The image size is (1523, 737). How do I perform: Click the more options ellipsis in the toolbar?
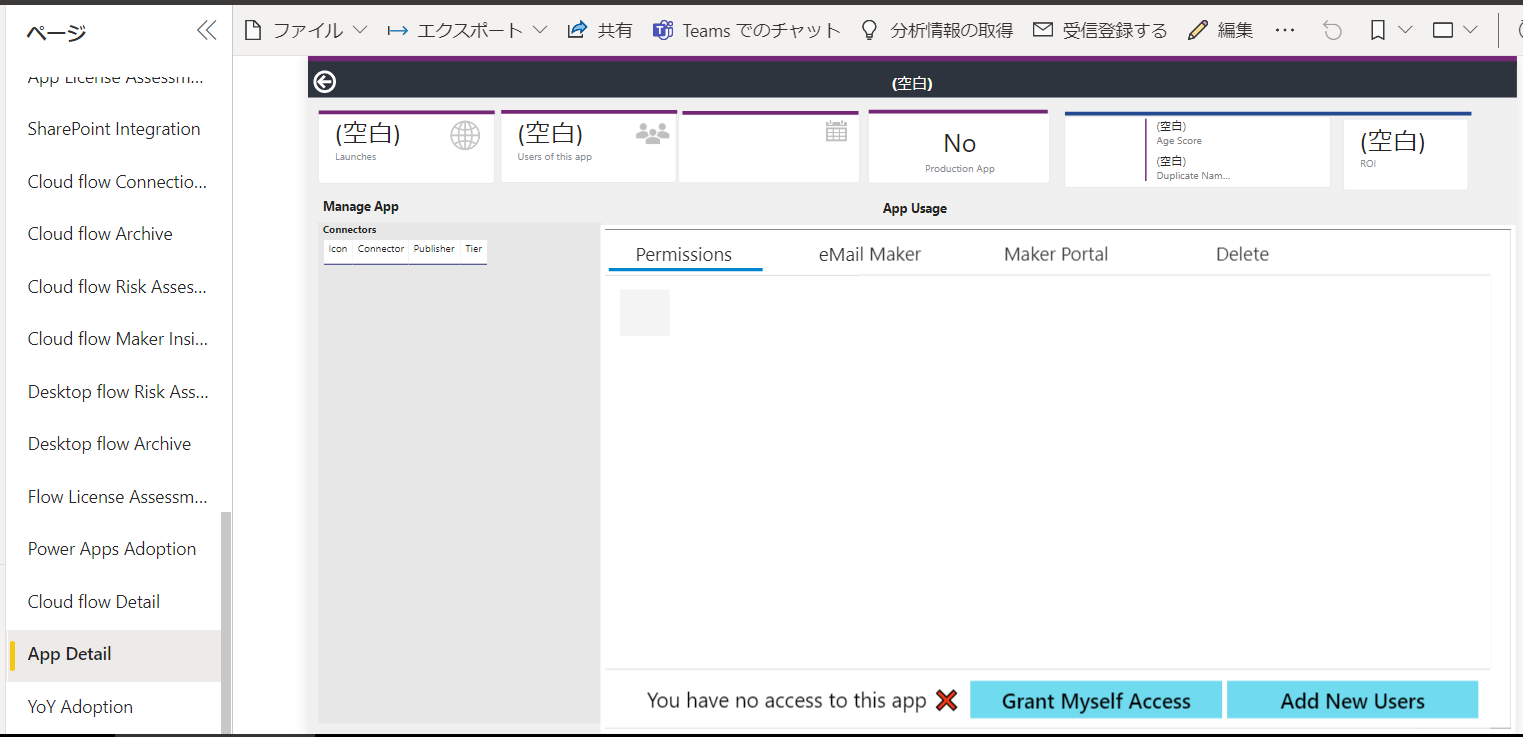pyautogui.click(x=1284, y=29)
